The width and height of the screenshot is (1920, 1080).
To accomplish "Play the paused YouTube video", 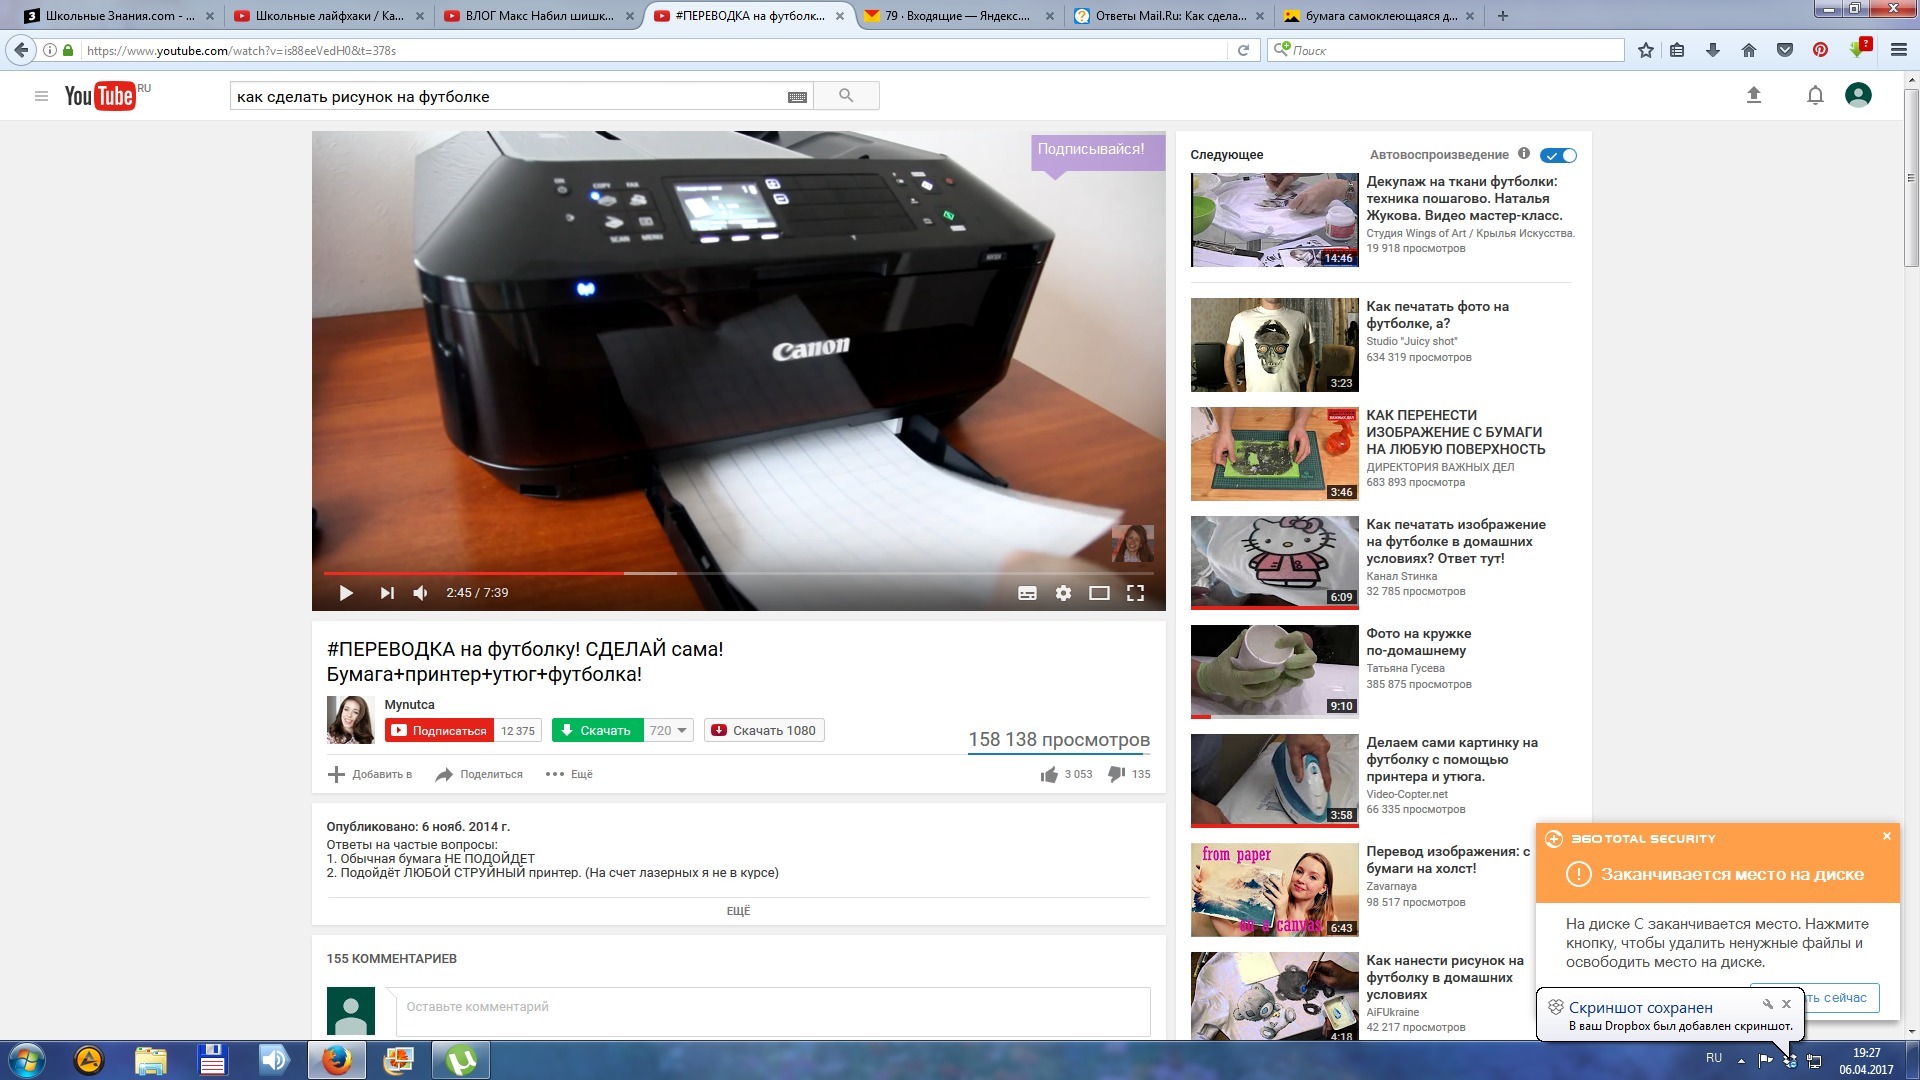I will 346,593.
